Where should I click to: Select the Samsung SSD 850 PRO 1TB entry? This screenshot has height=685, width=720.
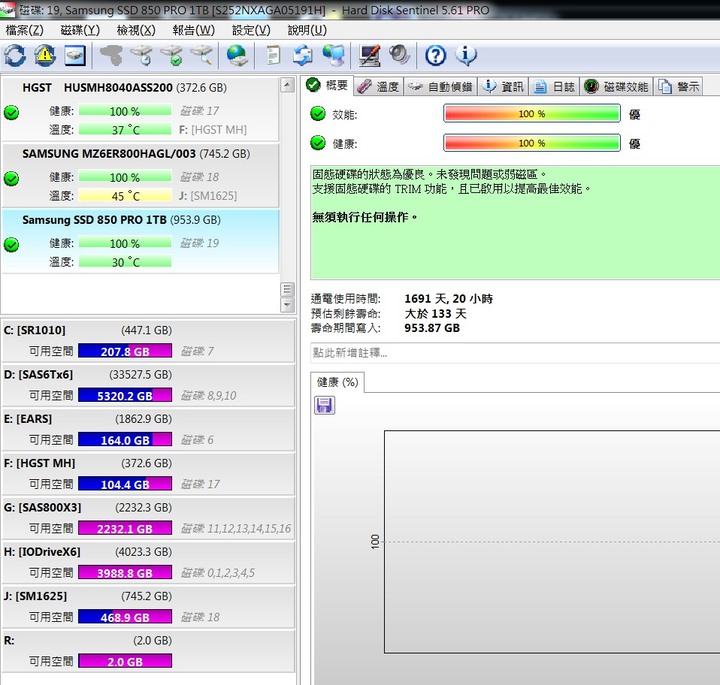140,241
